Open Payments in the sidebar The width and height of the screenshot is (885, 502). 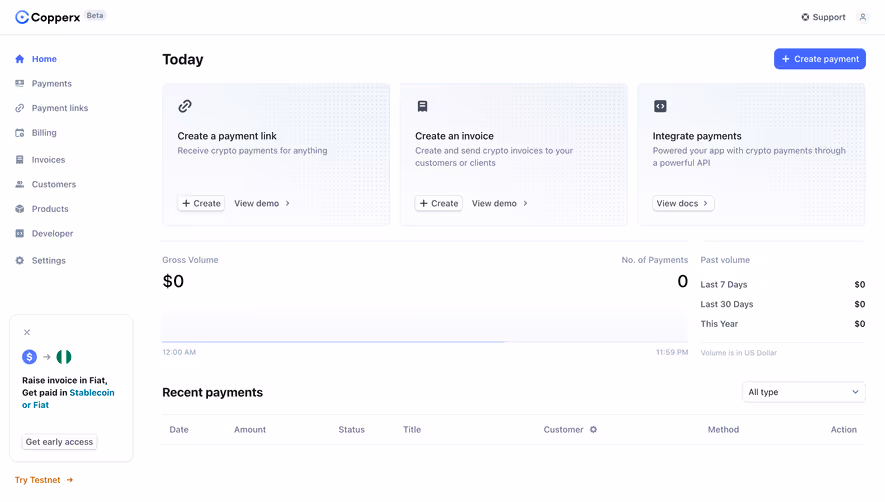click(x=51, y=84)
